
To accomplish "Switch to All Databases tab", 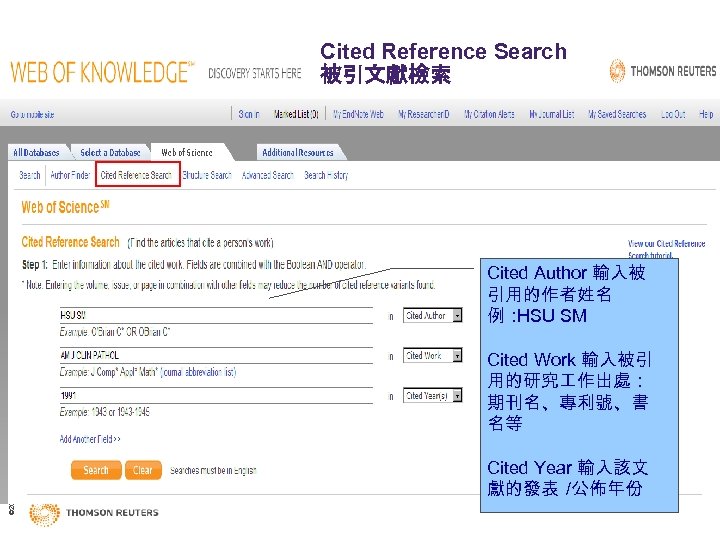I will (x=36, y=152).
